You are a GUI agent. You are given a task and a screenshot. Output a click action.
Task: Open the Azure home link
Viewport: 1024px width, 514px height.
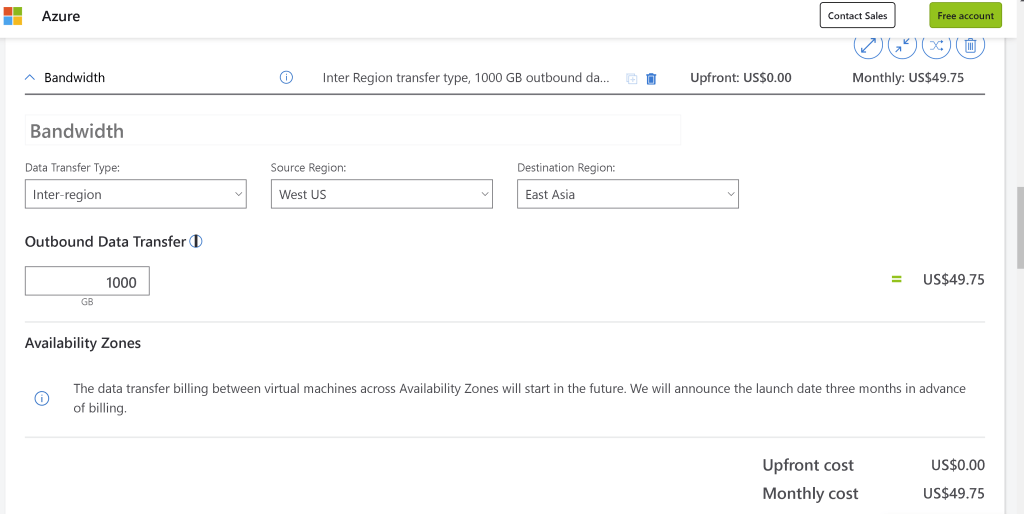pyautogui.click(x=61, y=16)
